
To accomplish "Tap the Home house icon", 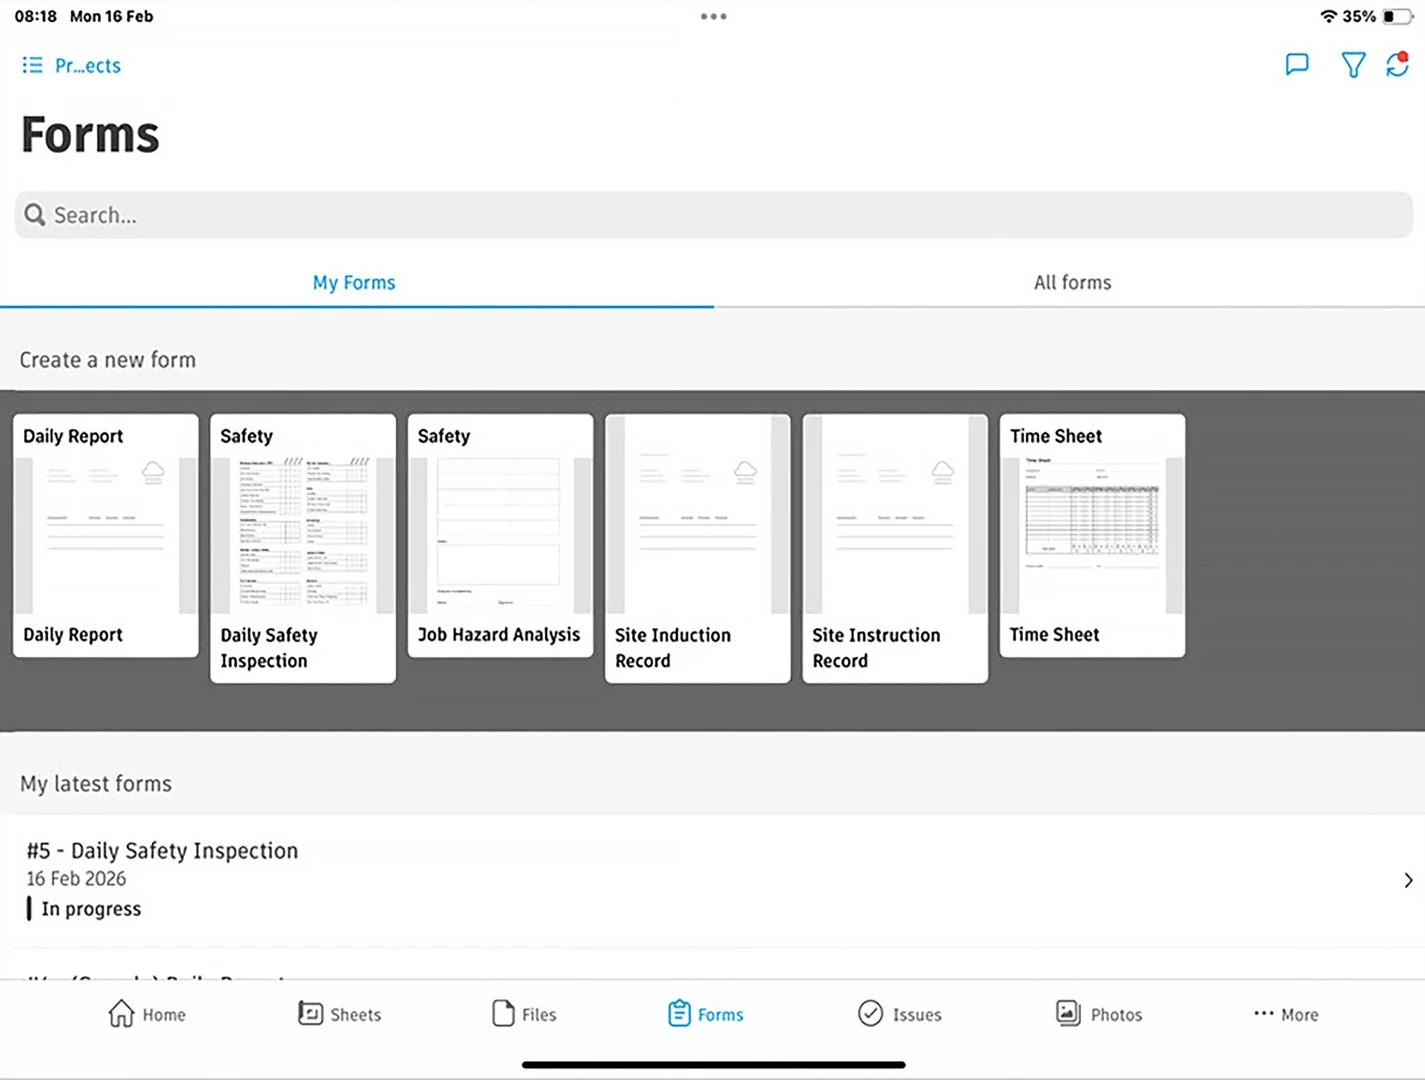I will point(121,1013).
